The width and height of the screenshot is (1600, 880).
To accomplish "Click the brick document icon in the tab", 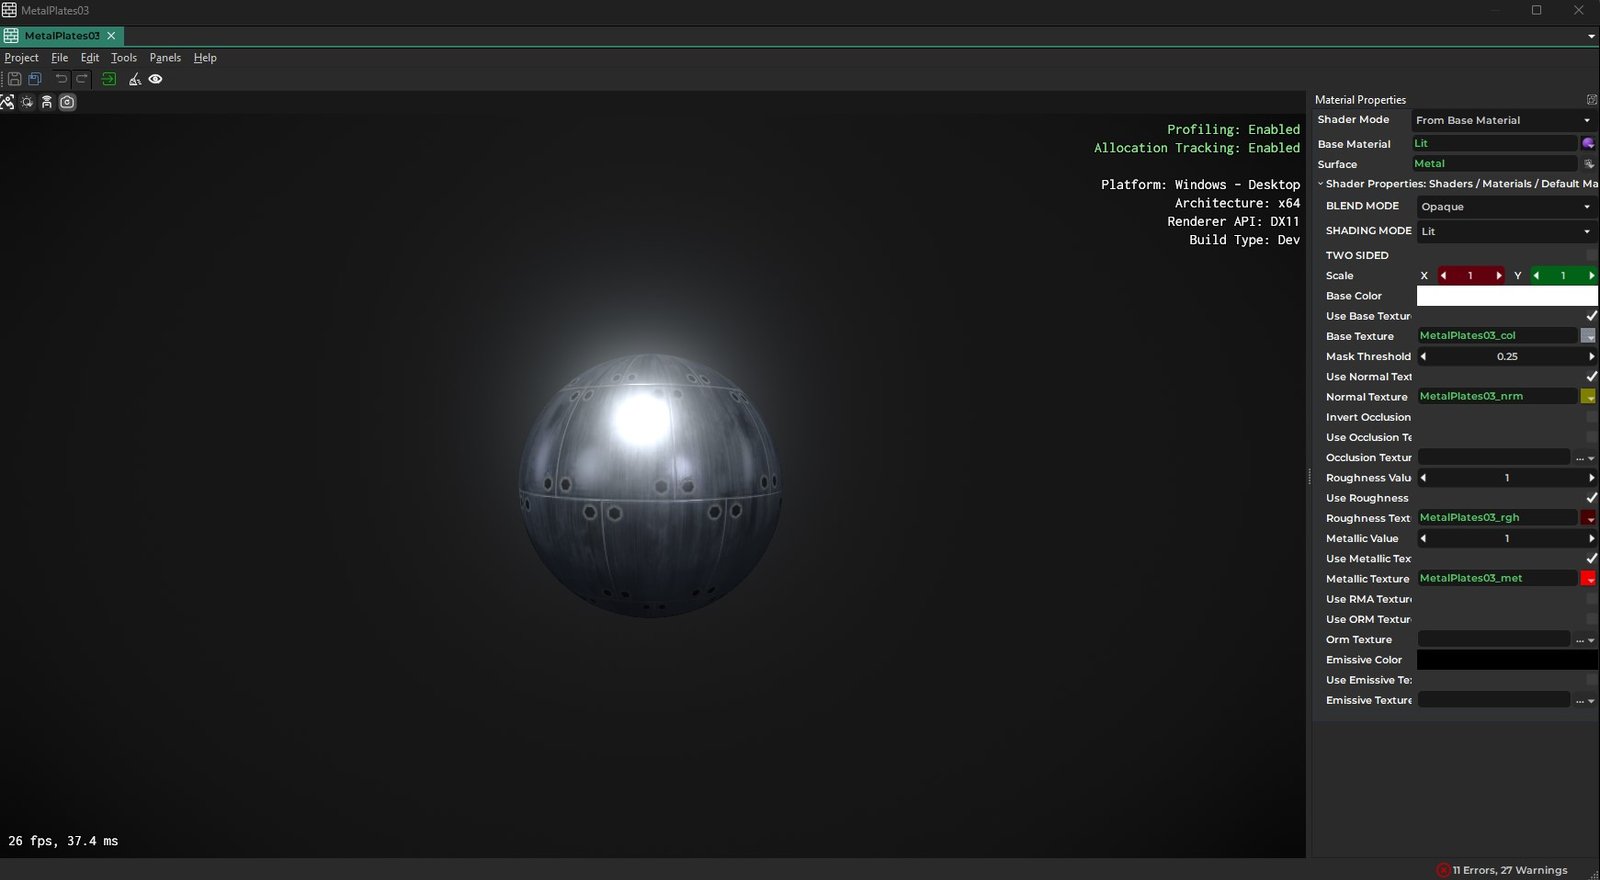I will (x=11, y=35).
